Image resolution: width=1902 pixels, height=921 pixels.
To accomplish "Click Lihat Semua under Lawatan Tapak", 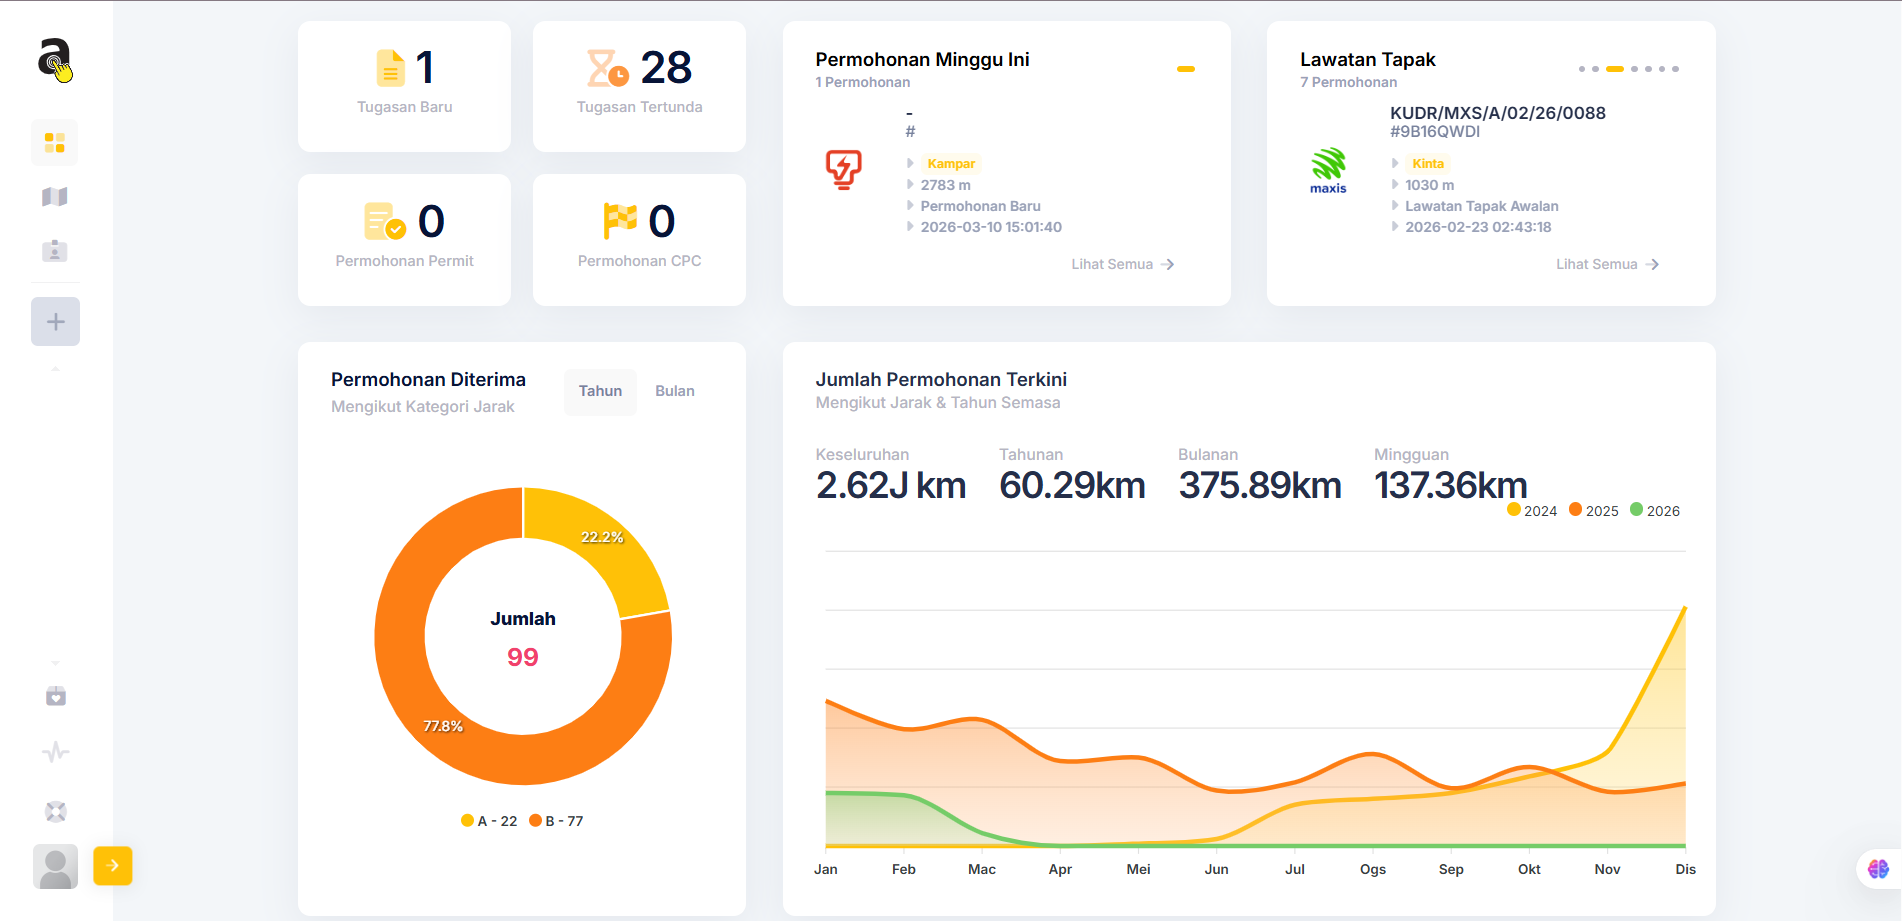I will tap(1607, 264).
